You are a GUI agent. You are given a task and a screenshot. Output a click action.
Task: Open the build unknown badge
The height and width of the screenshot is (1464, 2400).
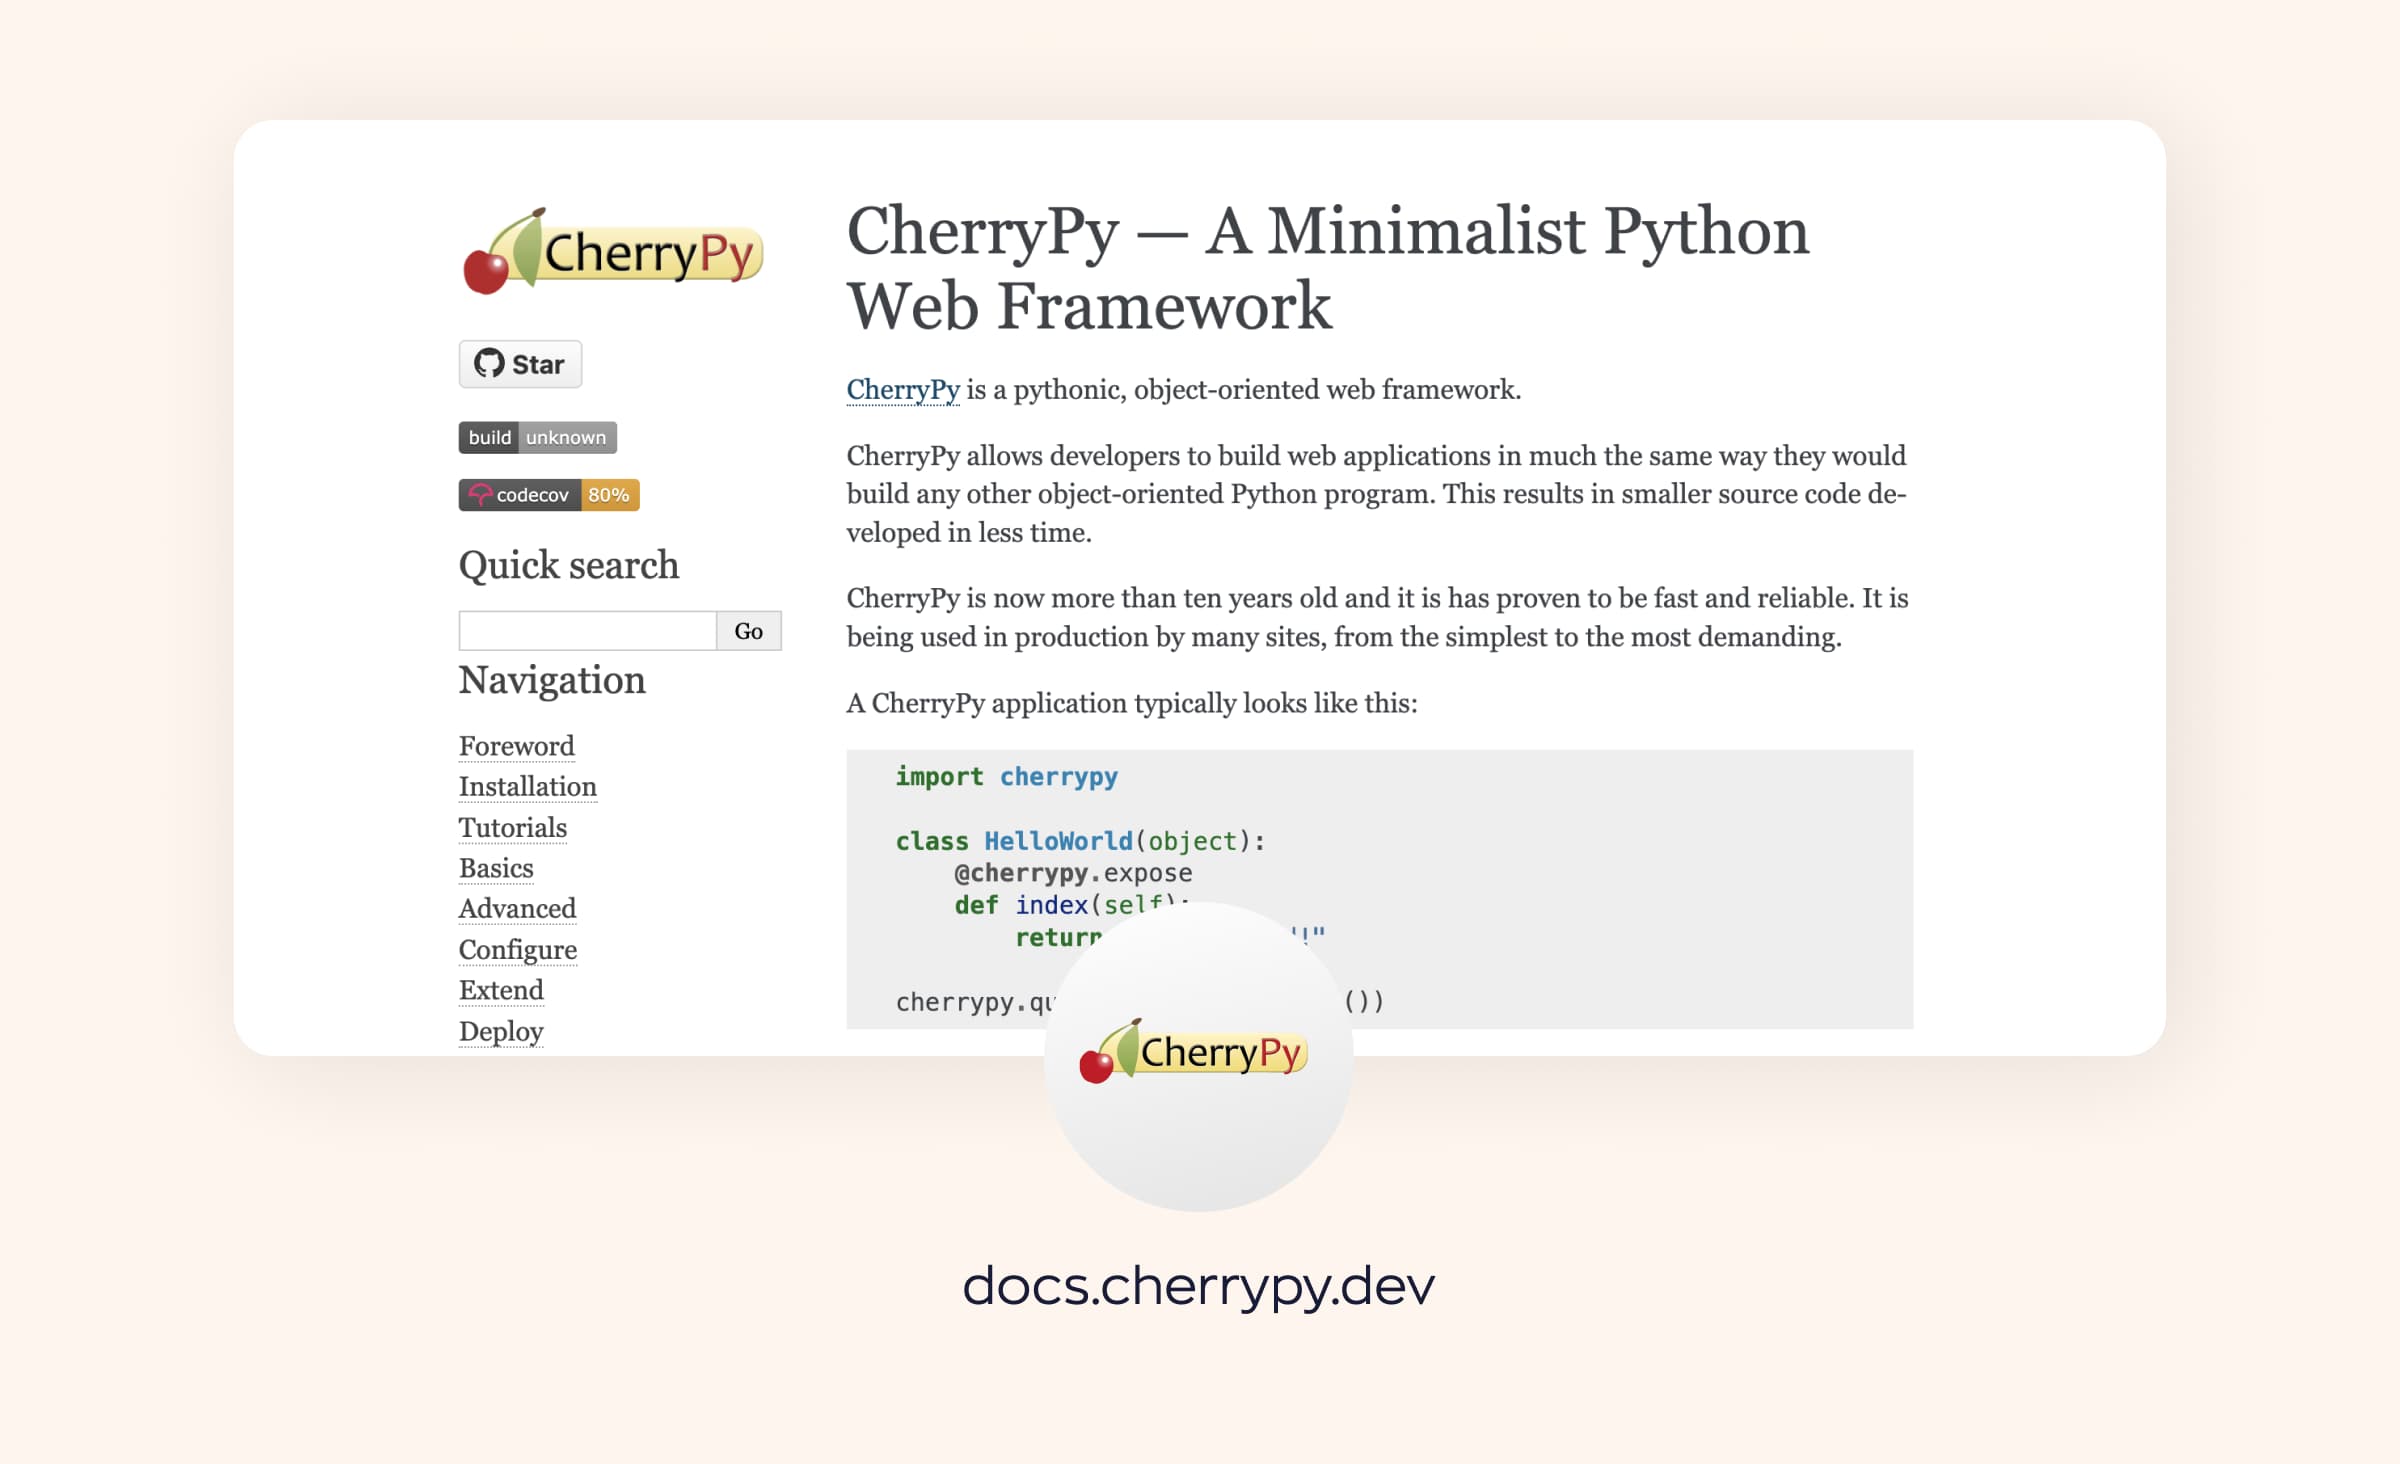pyautogui.click(x=538, y=437)
